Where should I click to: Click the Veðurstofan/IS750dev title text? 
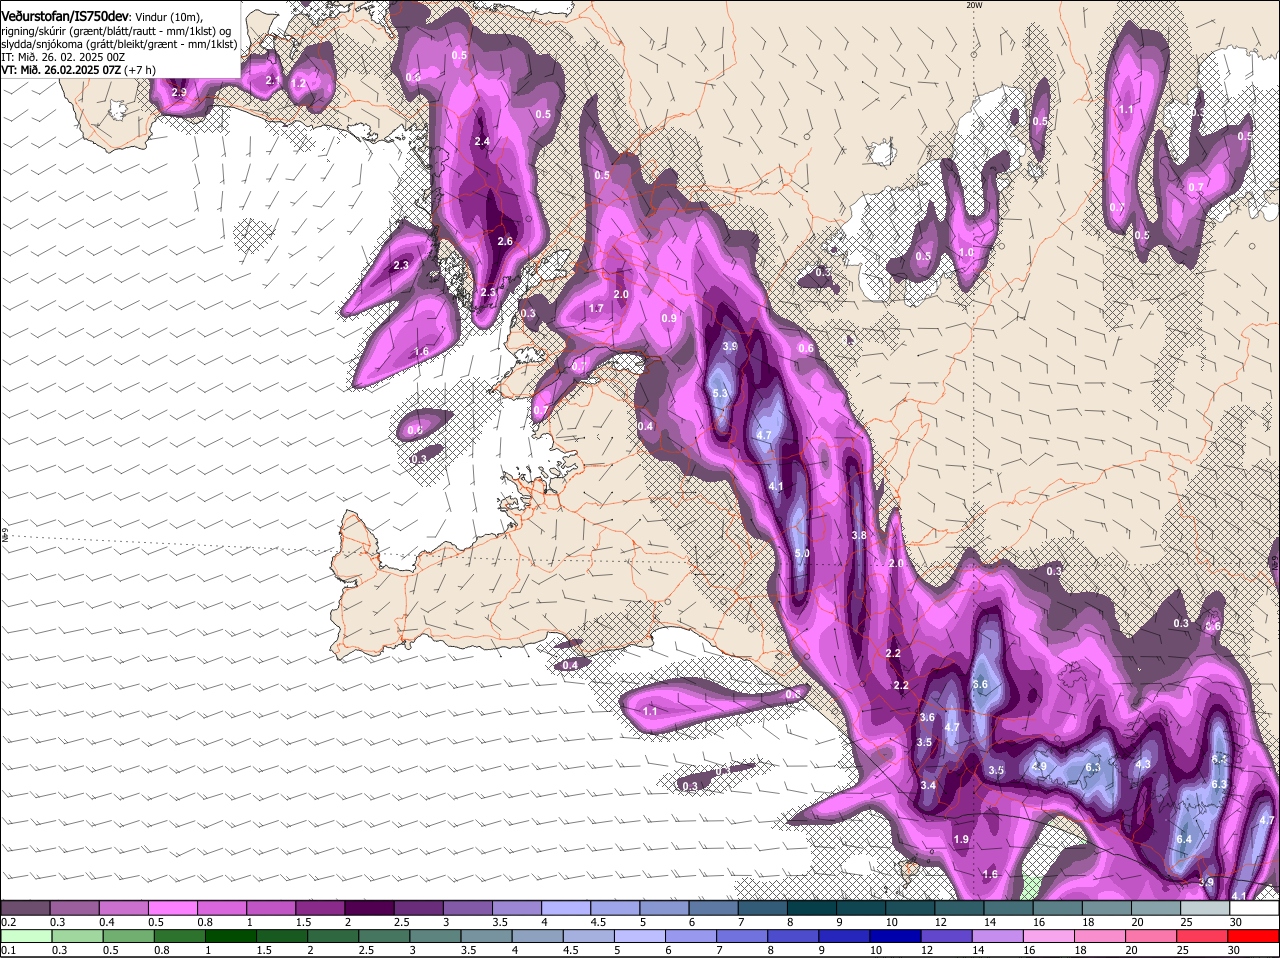(x=65, y=17)
